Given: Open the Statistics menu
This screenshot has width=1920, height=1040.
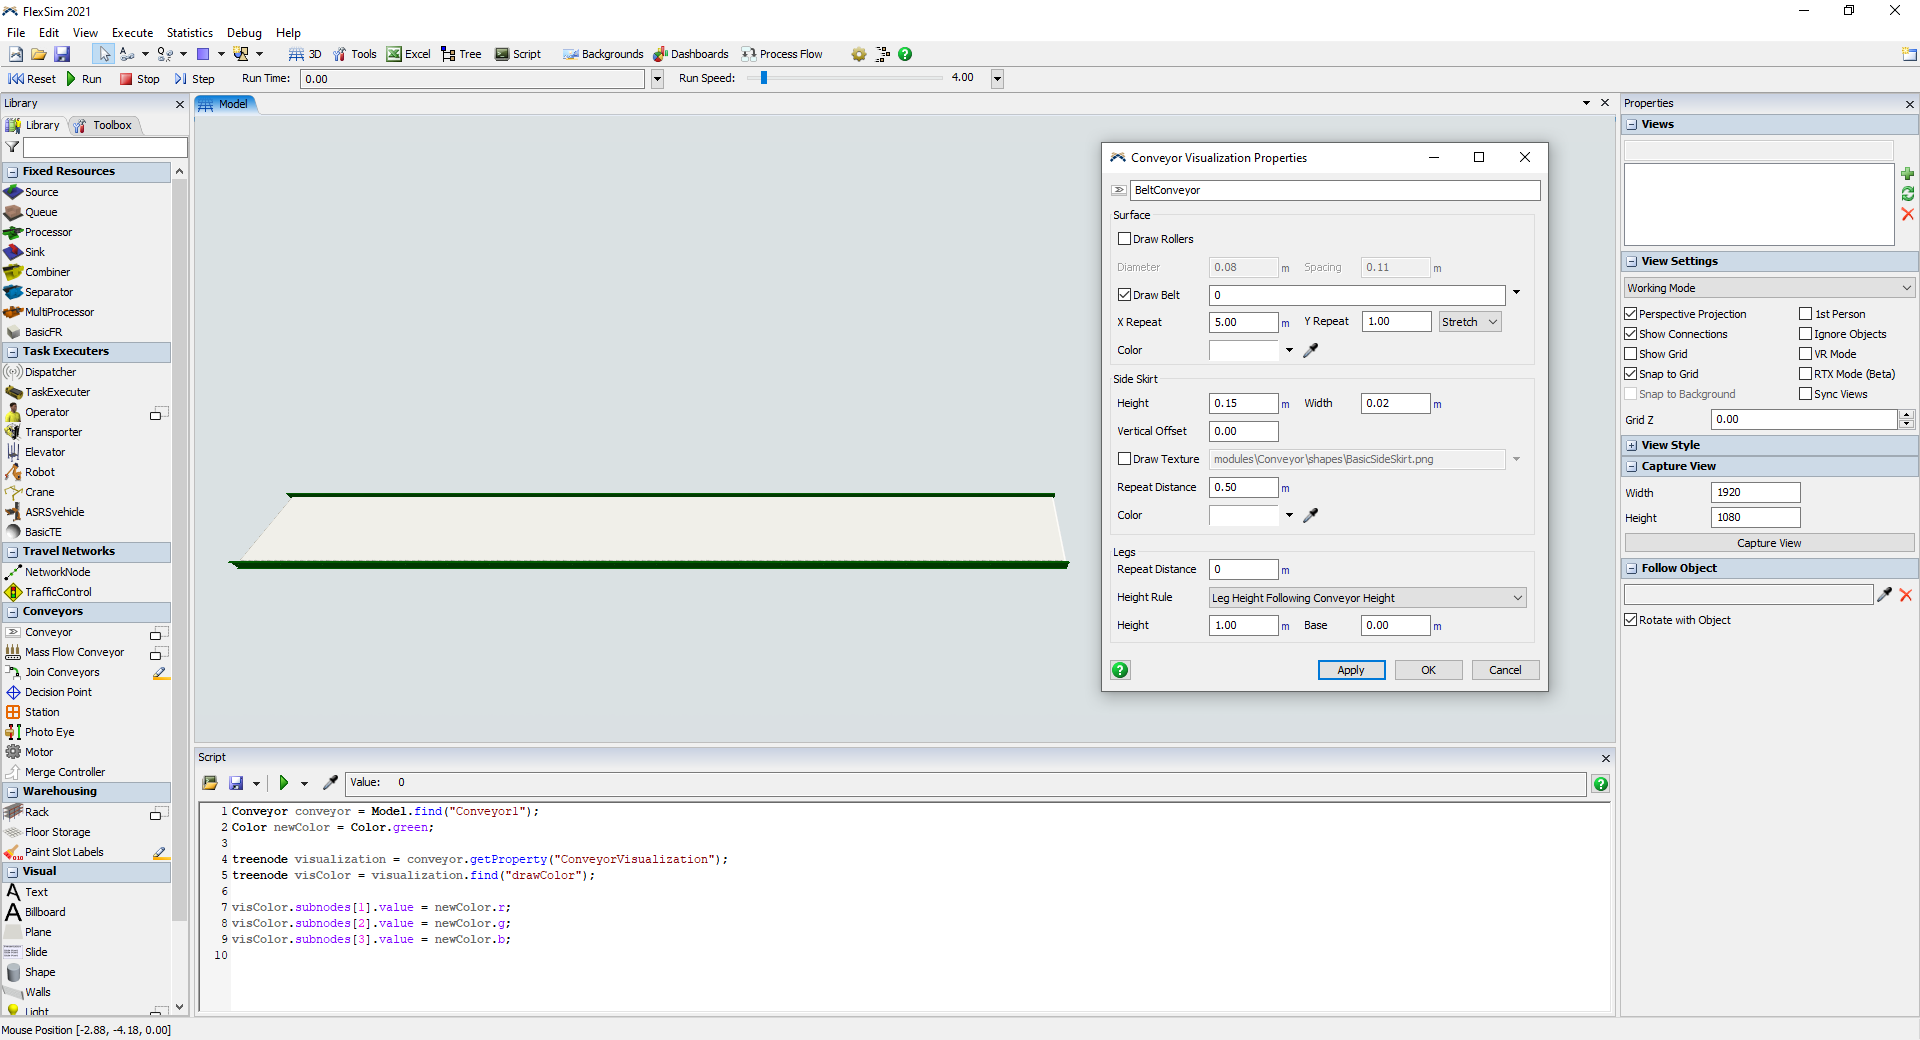Looking at the screenshot, I should (189, 33).
